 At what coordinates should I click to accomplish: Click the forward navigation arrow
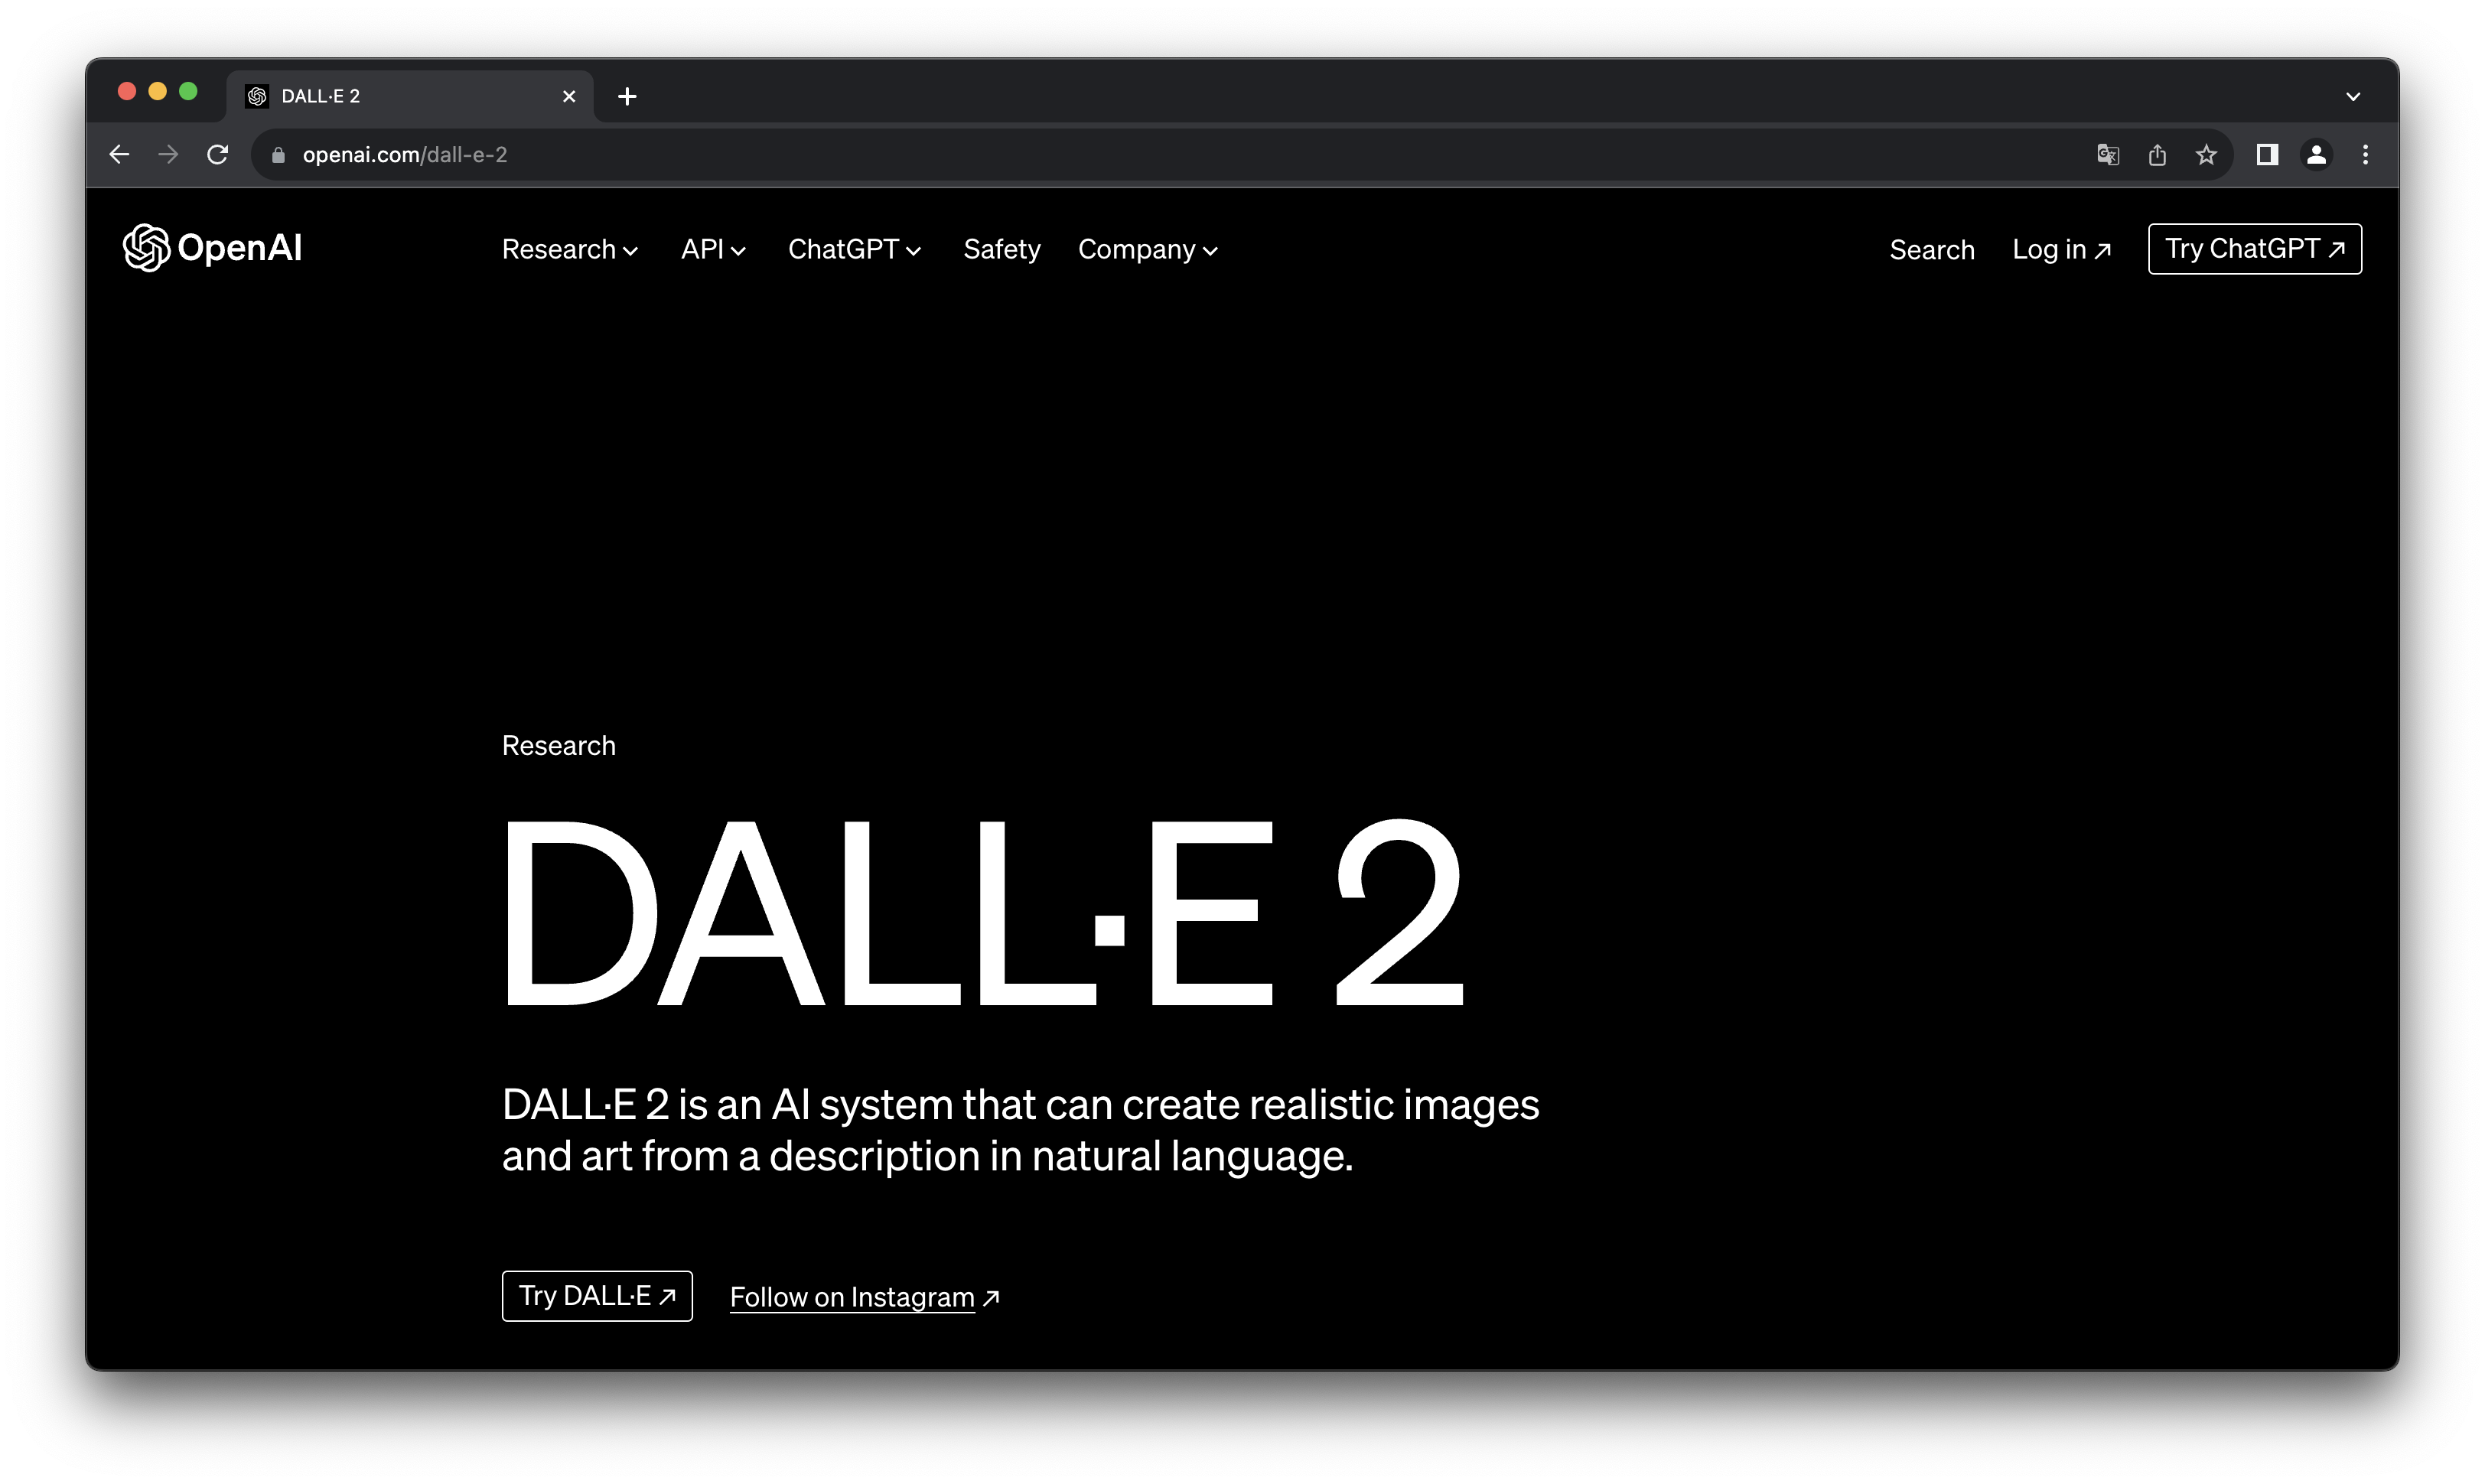click(x=168, y=154)
